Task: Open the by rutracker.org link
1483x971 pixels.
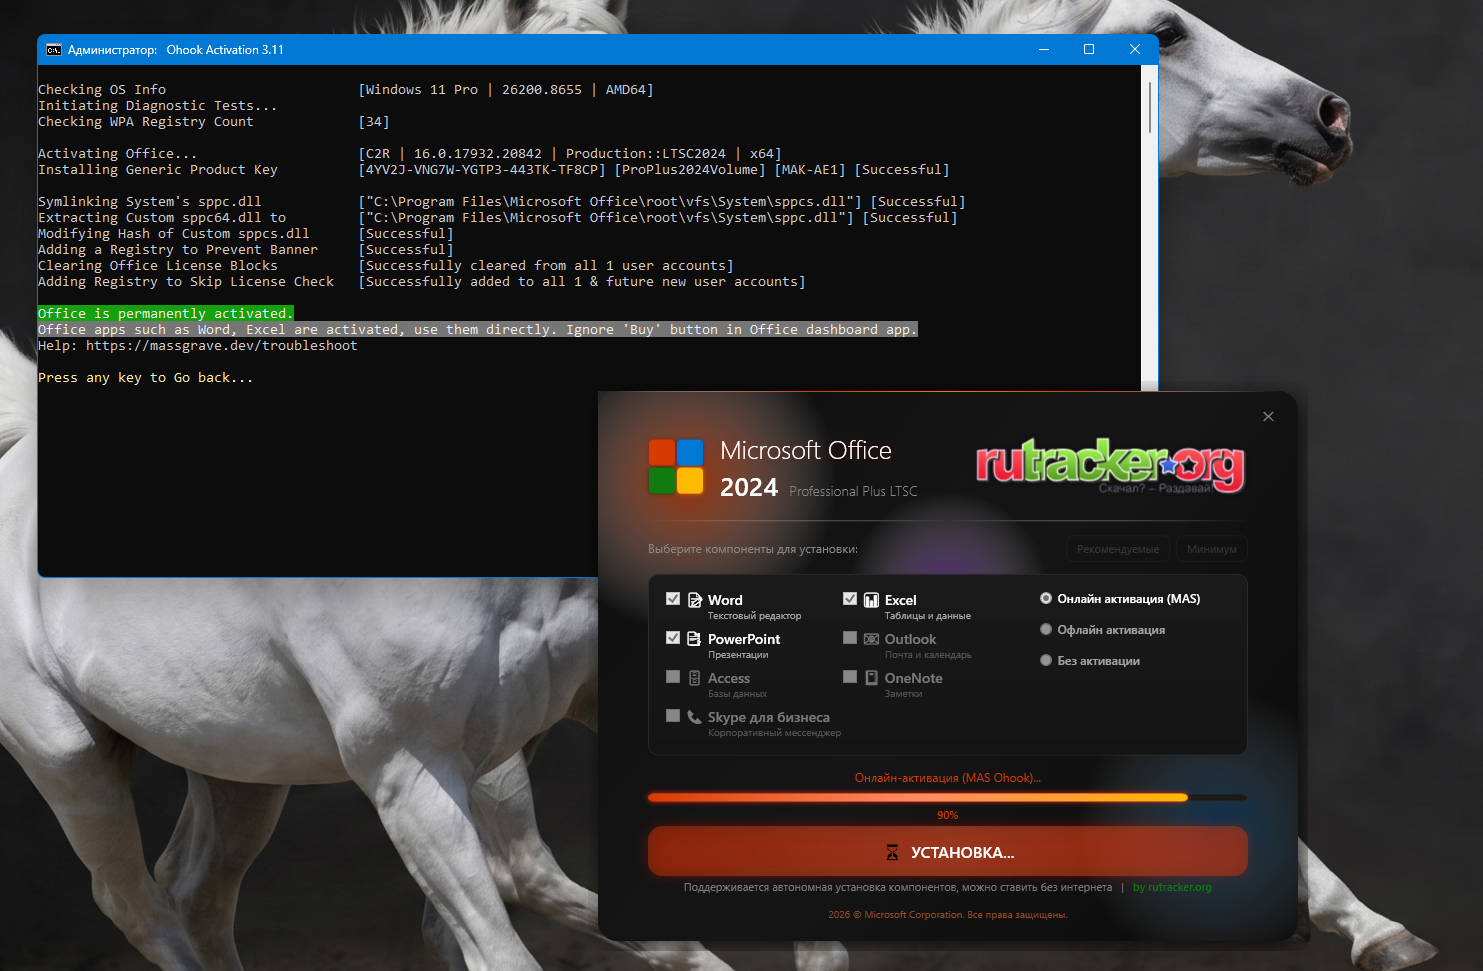Action: [x=1172, y=887]
